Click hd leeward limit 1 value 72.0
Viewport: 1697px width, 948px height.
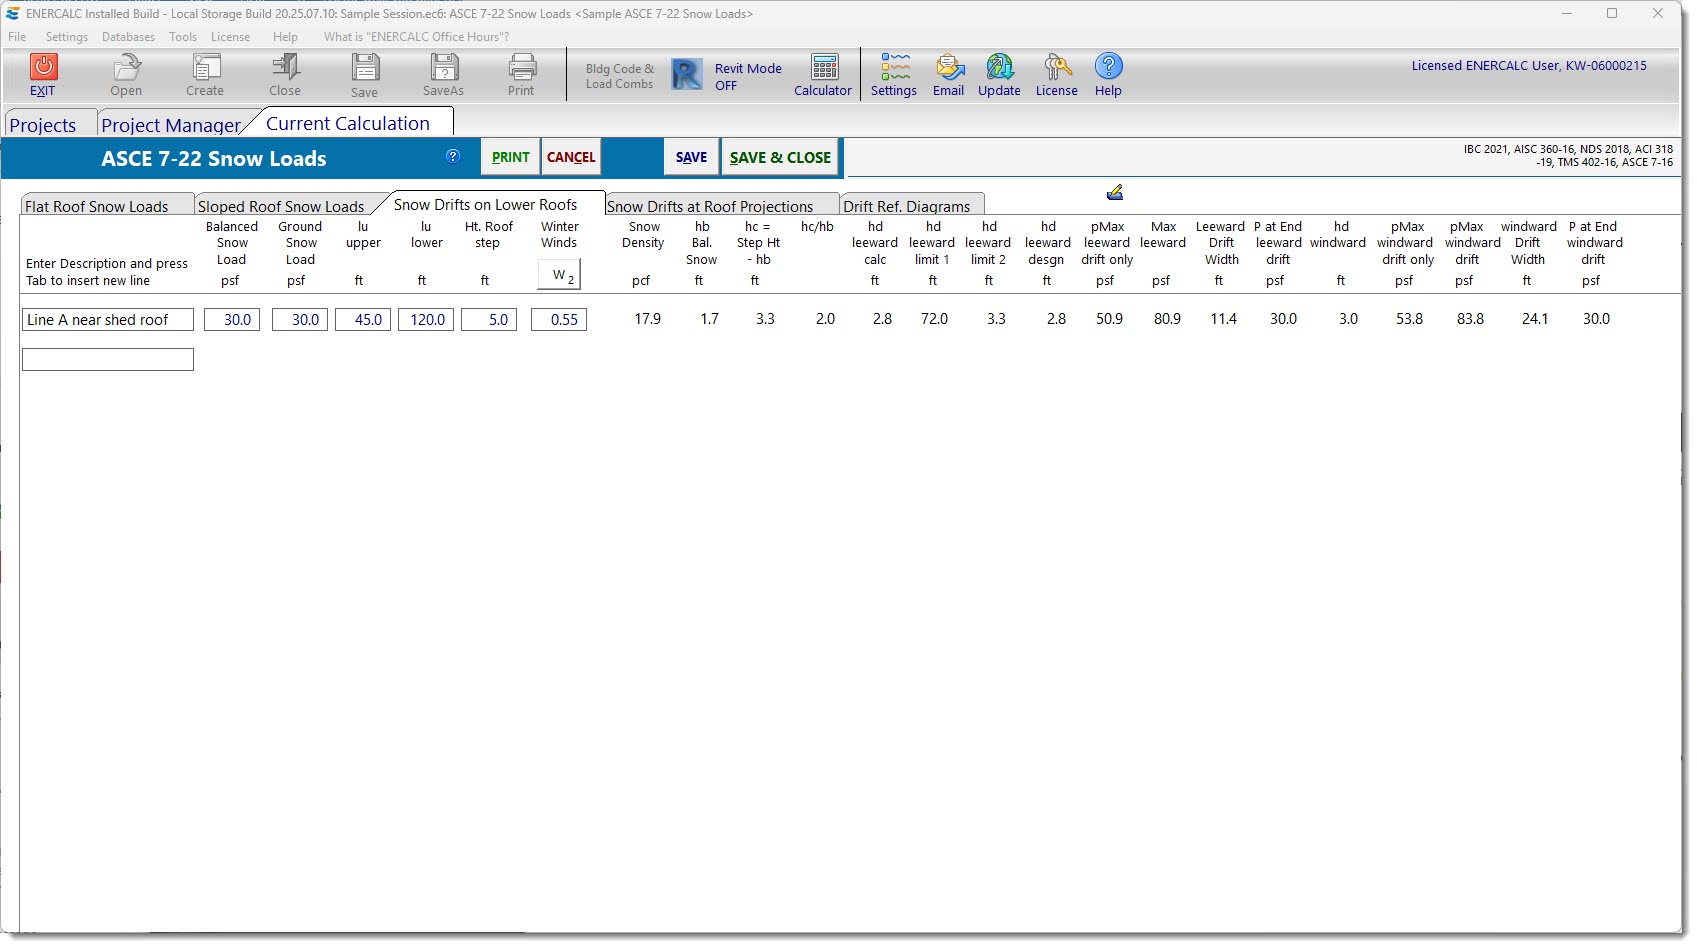point(935,319)
